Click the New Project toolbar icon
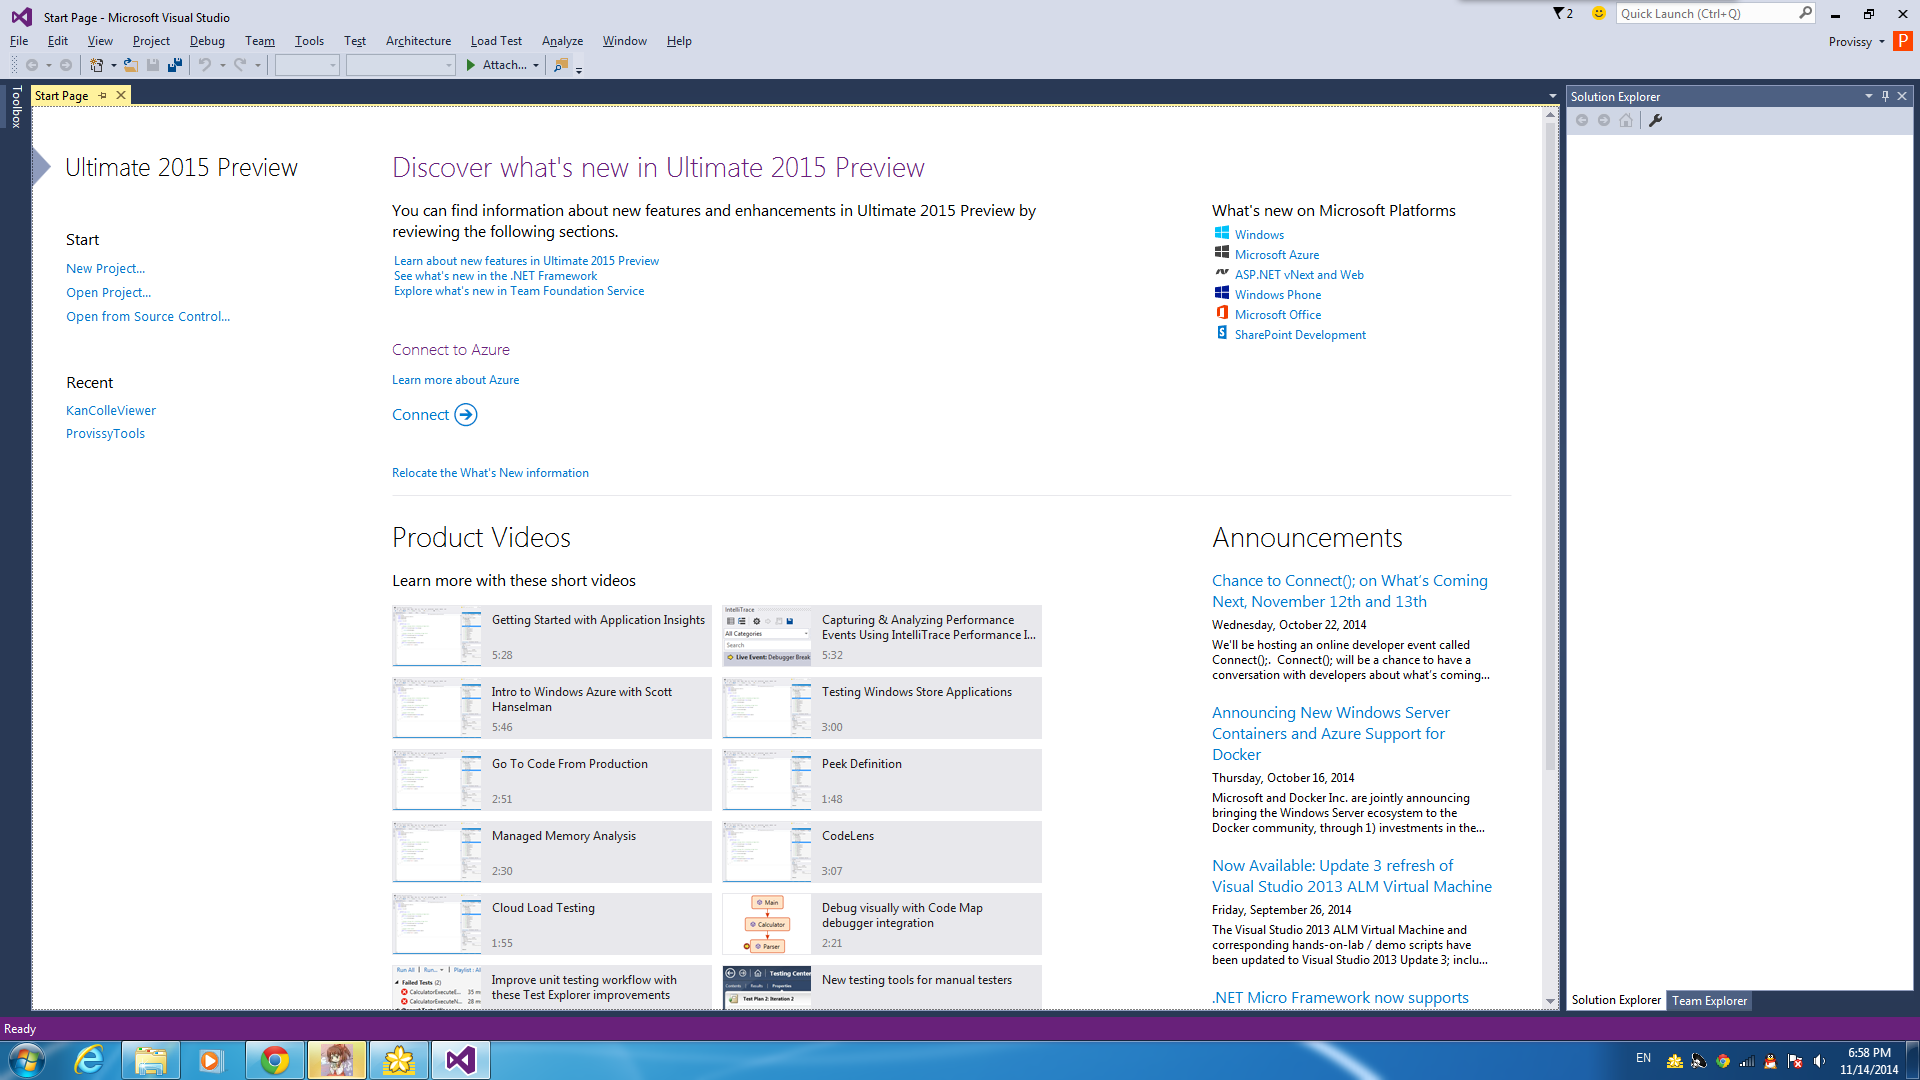This screenshot has height=1080, width=1920. [x=96, y=65]
